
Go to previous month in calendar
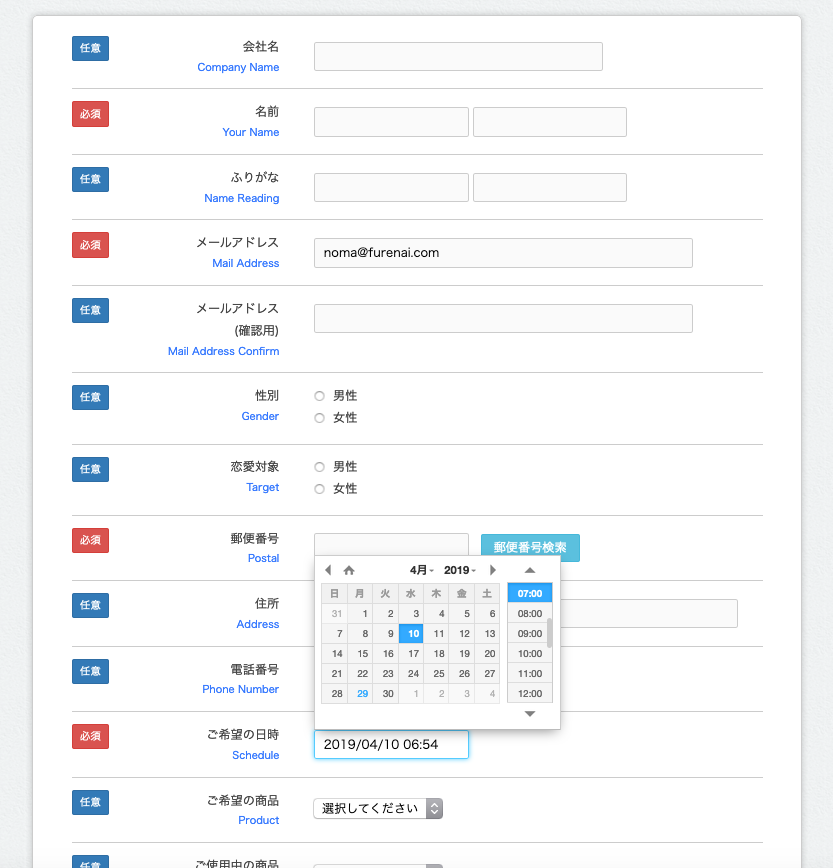[x=328, y=570]
